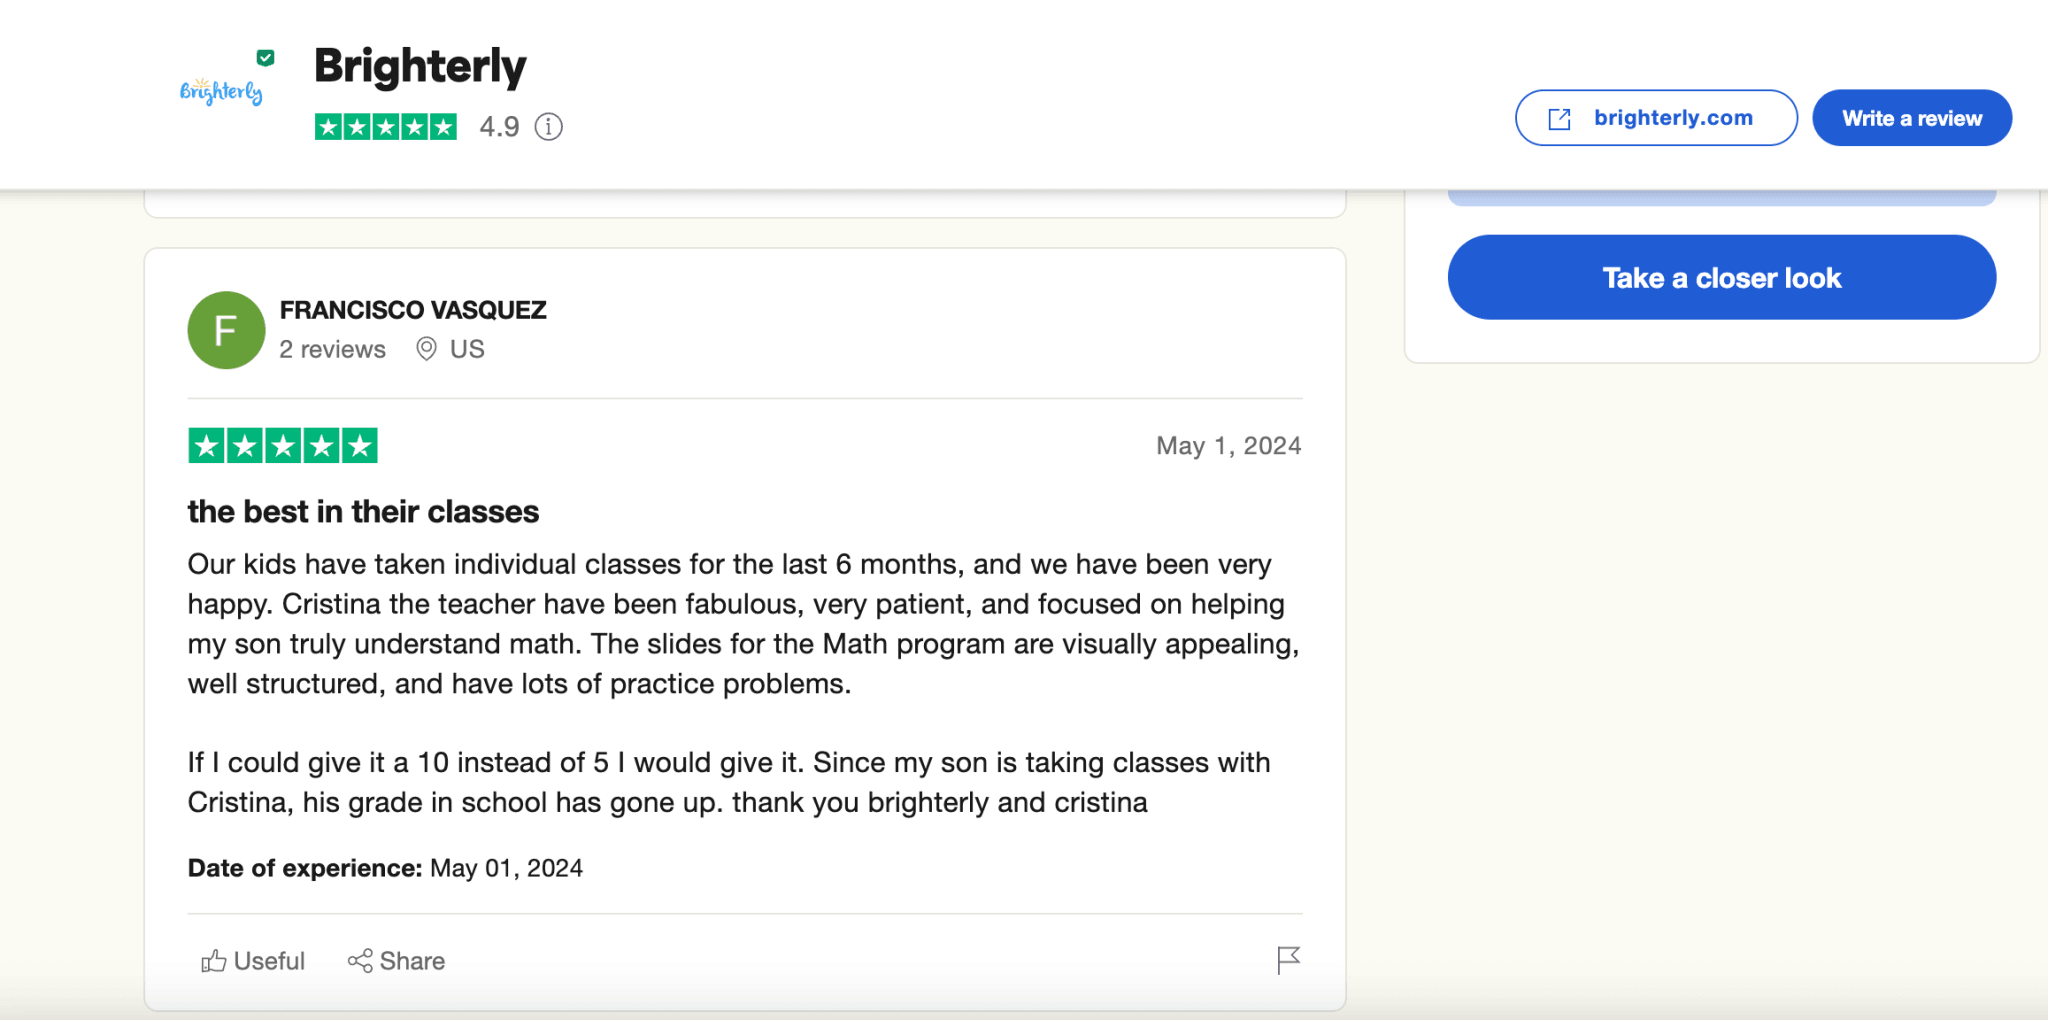Image resolution: width=2048 pixels, height=1020 pixels.
Task: Click the location pin icon next to US
Action: [426, 349]
